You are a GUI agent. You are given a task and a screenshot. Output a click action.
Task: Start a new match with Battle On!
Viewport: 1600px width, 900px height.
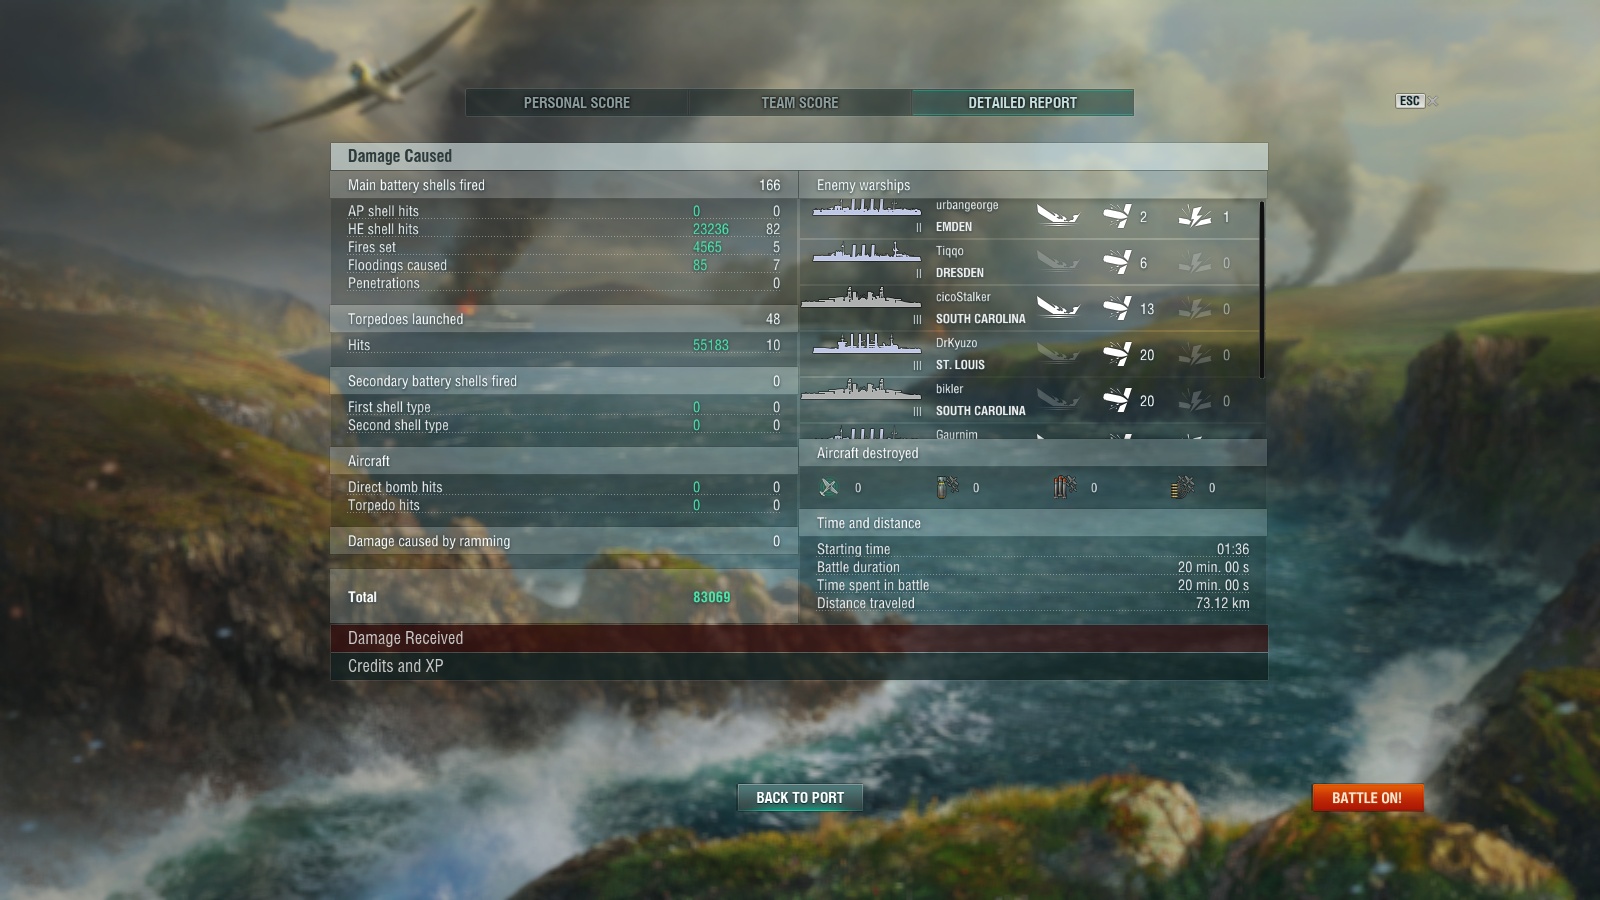click(1367, 798)
